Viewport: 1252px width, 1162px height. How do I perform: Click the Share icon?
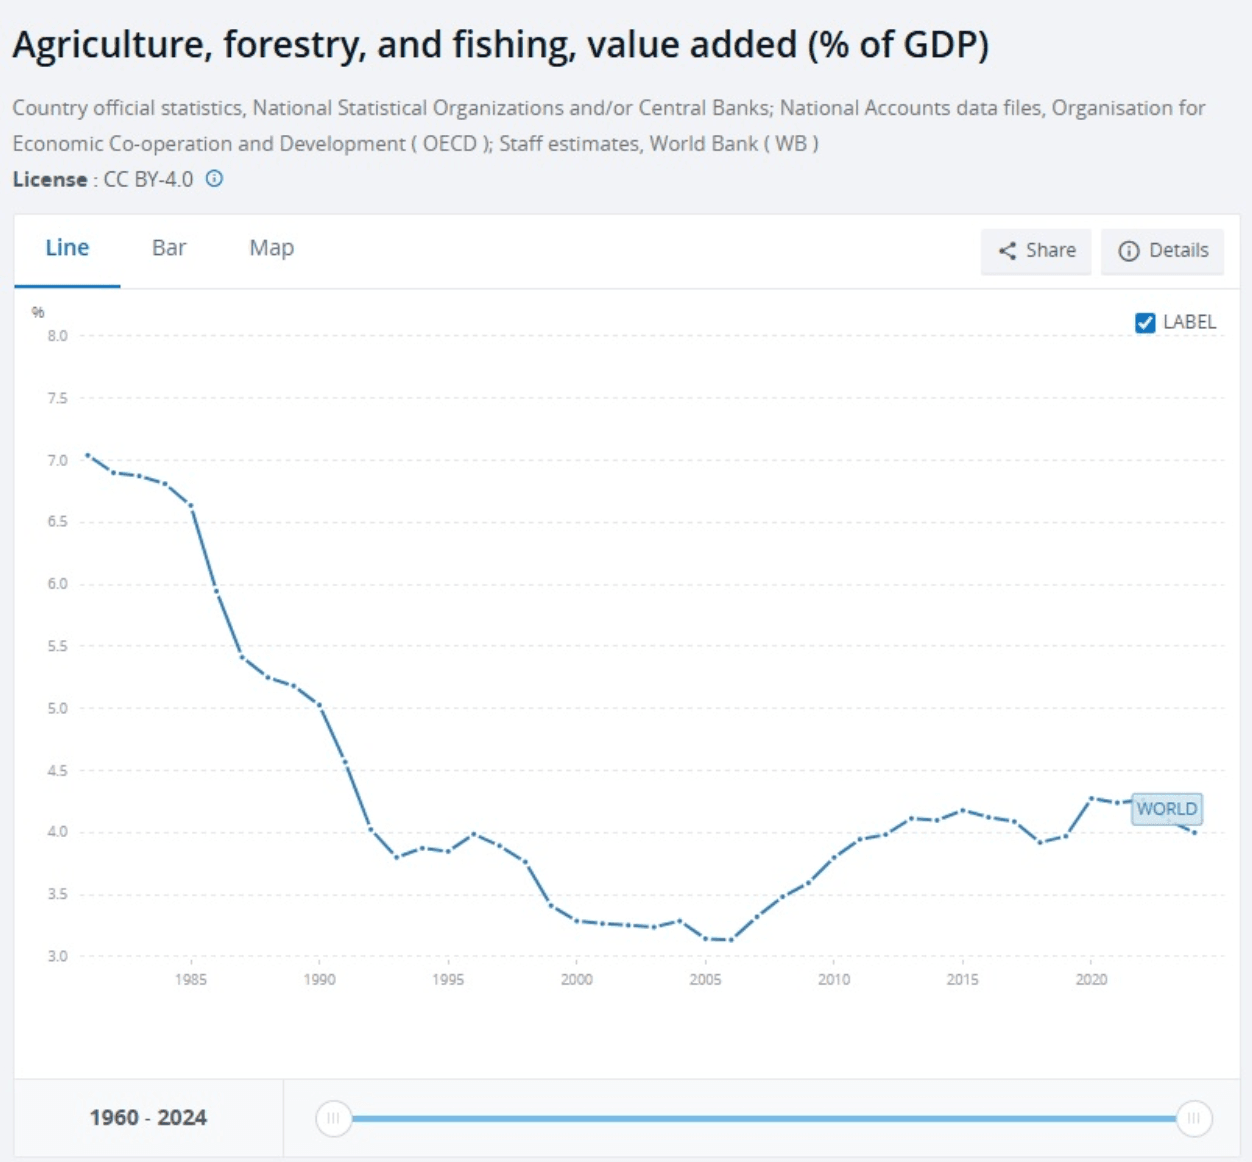point(1009,251)
